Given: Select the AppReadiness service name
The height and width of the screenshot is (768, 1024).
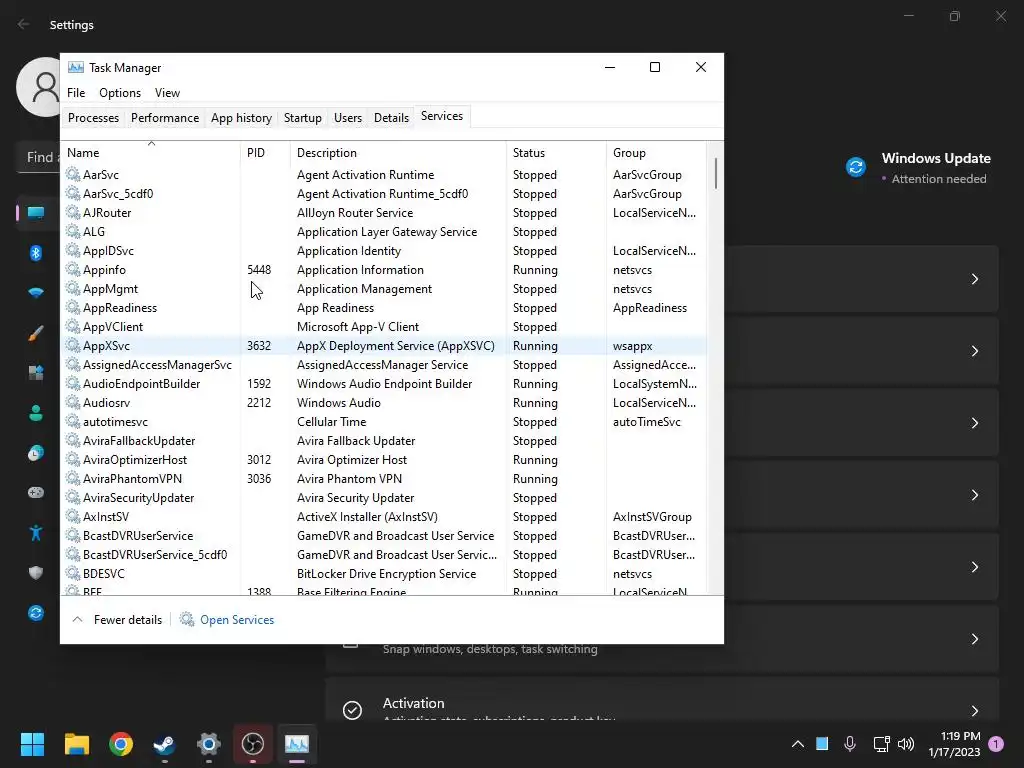Looking at the screenshot, I should [120, 308].
